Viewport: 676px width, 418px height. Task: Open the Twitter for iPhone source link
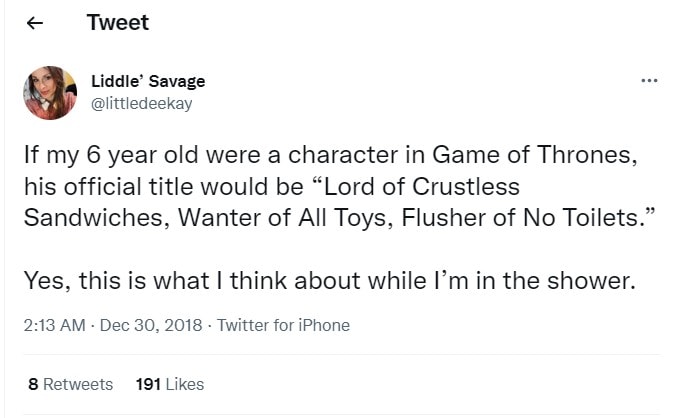pos(284,325)
